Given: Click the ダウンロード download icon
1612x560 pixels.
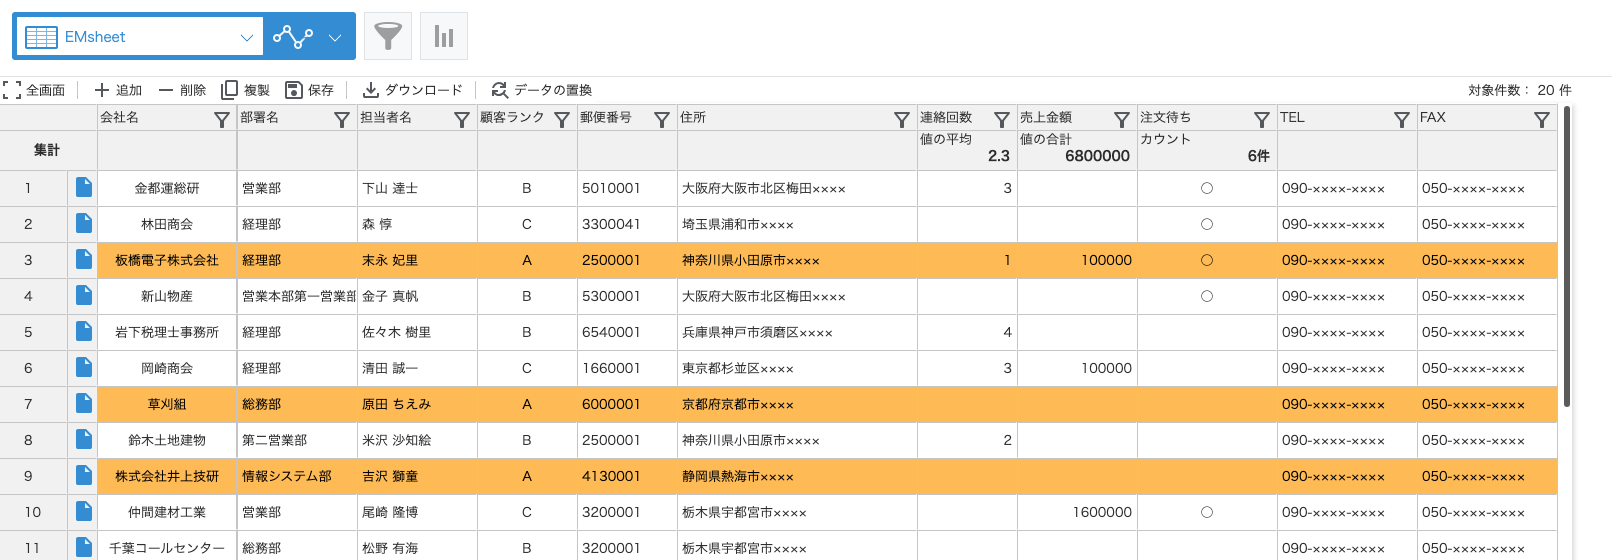Looking at the screenshot, I should [x=371, y=90].
